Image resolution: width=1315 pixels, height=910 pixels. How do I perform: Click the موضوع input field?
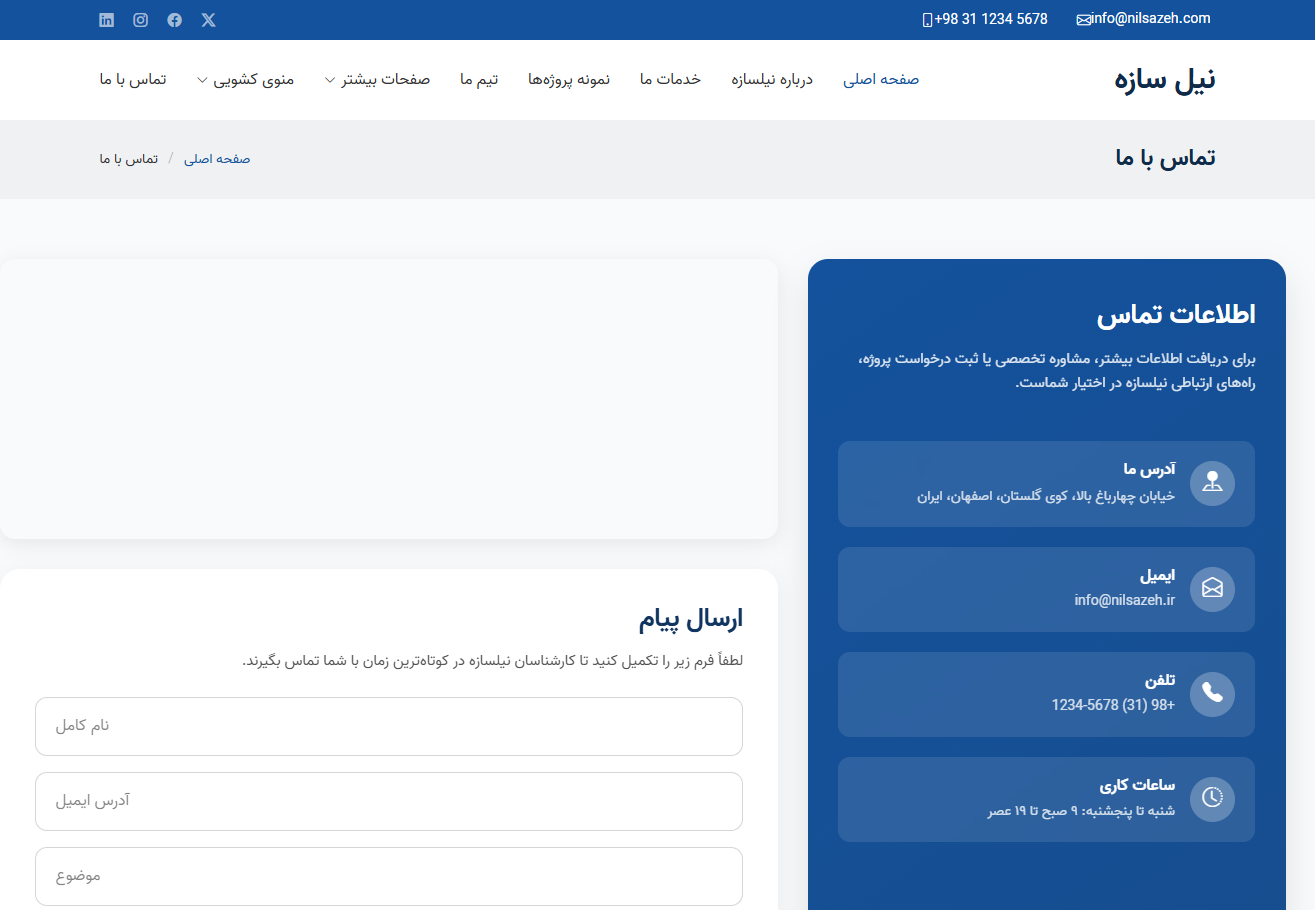pyautogui.click(x=389, y=876)
